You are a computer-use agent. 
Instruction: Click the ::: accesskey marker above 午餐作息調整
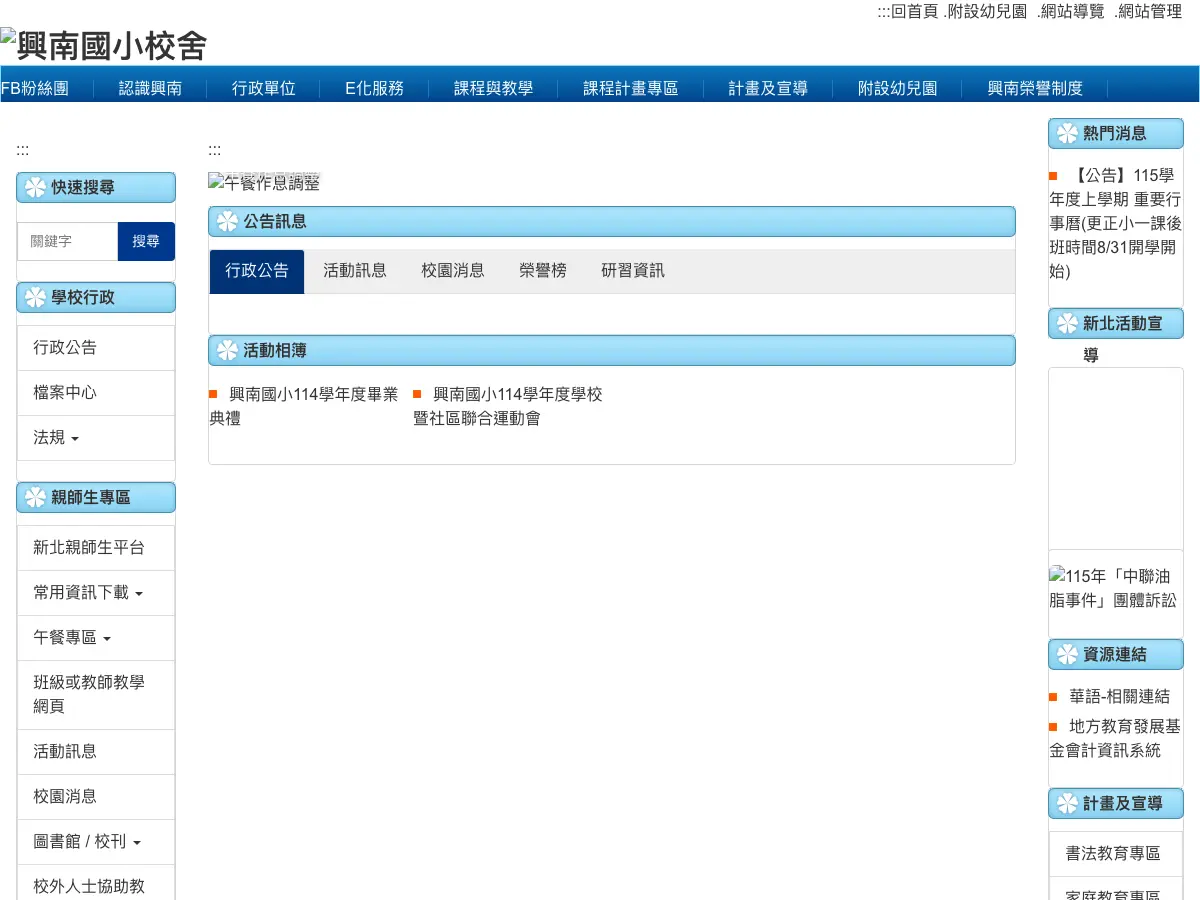214,150
